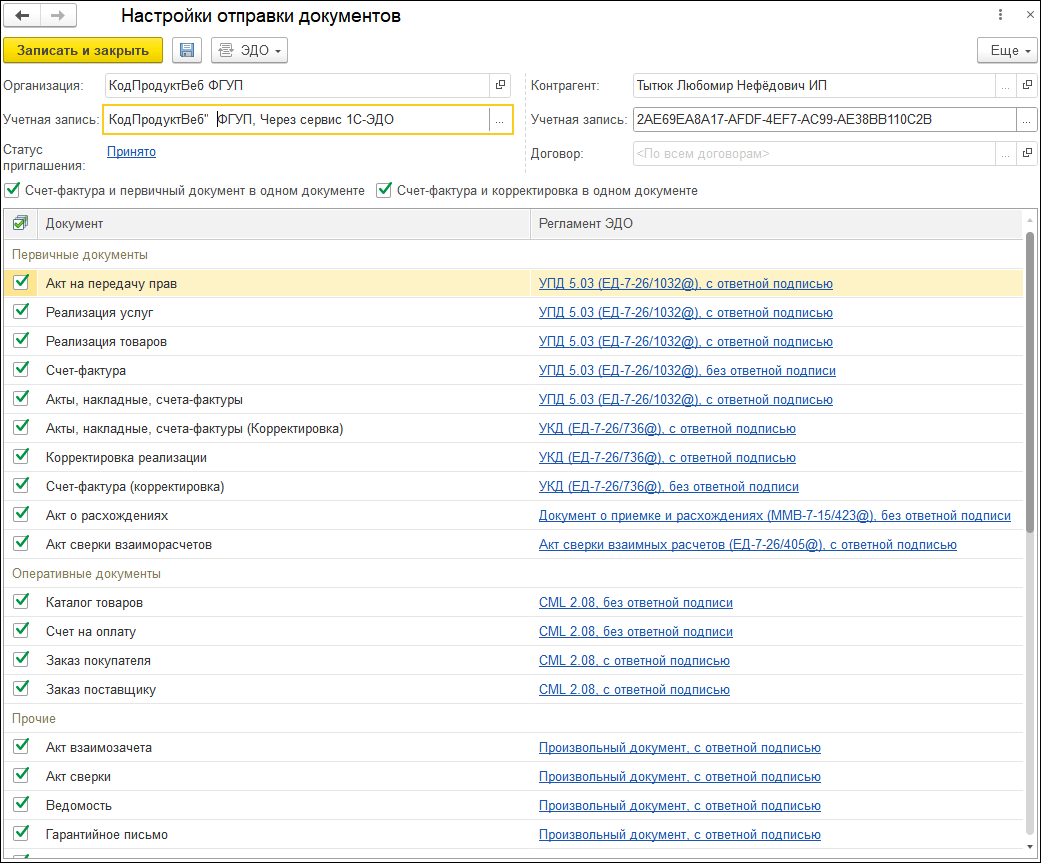1041x863 pixels.
Task: Open the Организация field open-form icon
Action: (x=501, y=86)
